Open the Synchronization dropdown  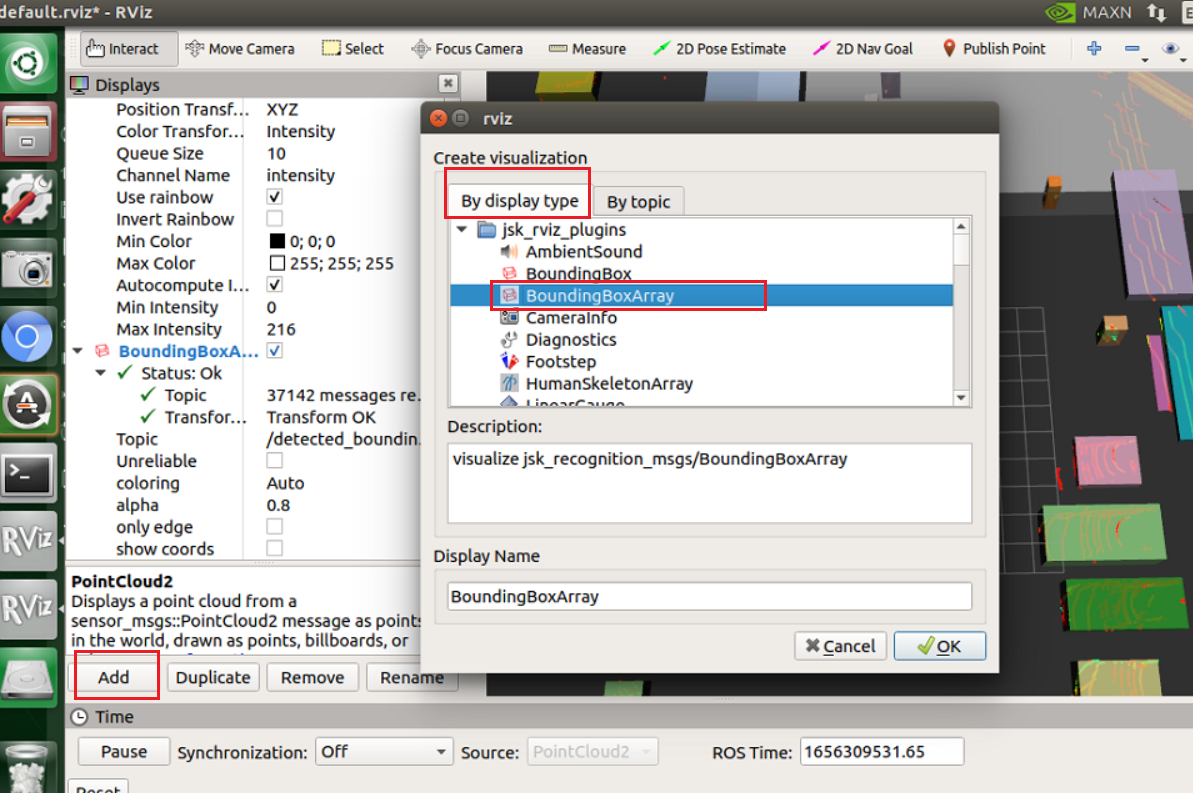coord(384,751)
